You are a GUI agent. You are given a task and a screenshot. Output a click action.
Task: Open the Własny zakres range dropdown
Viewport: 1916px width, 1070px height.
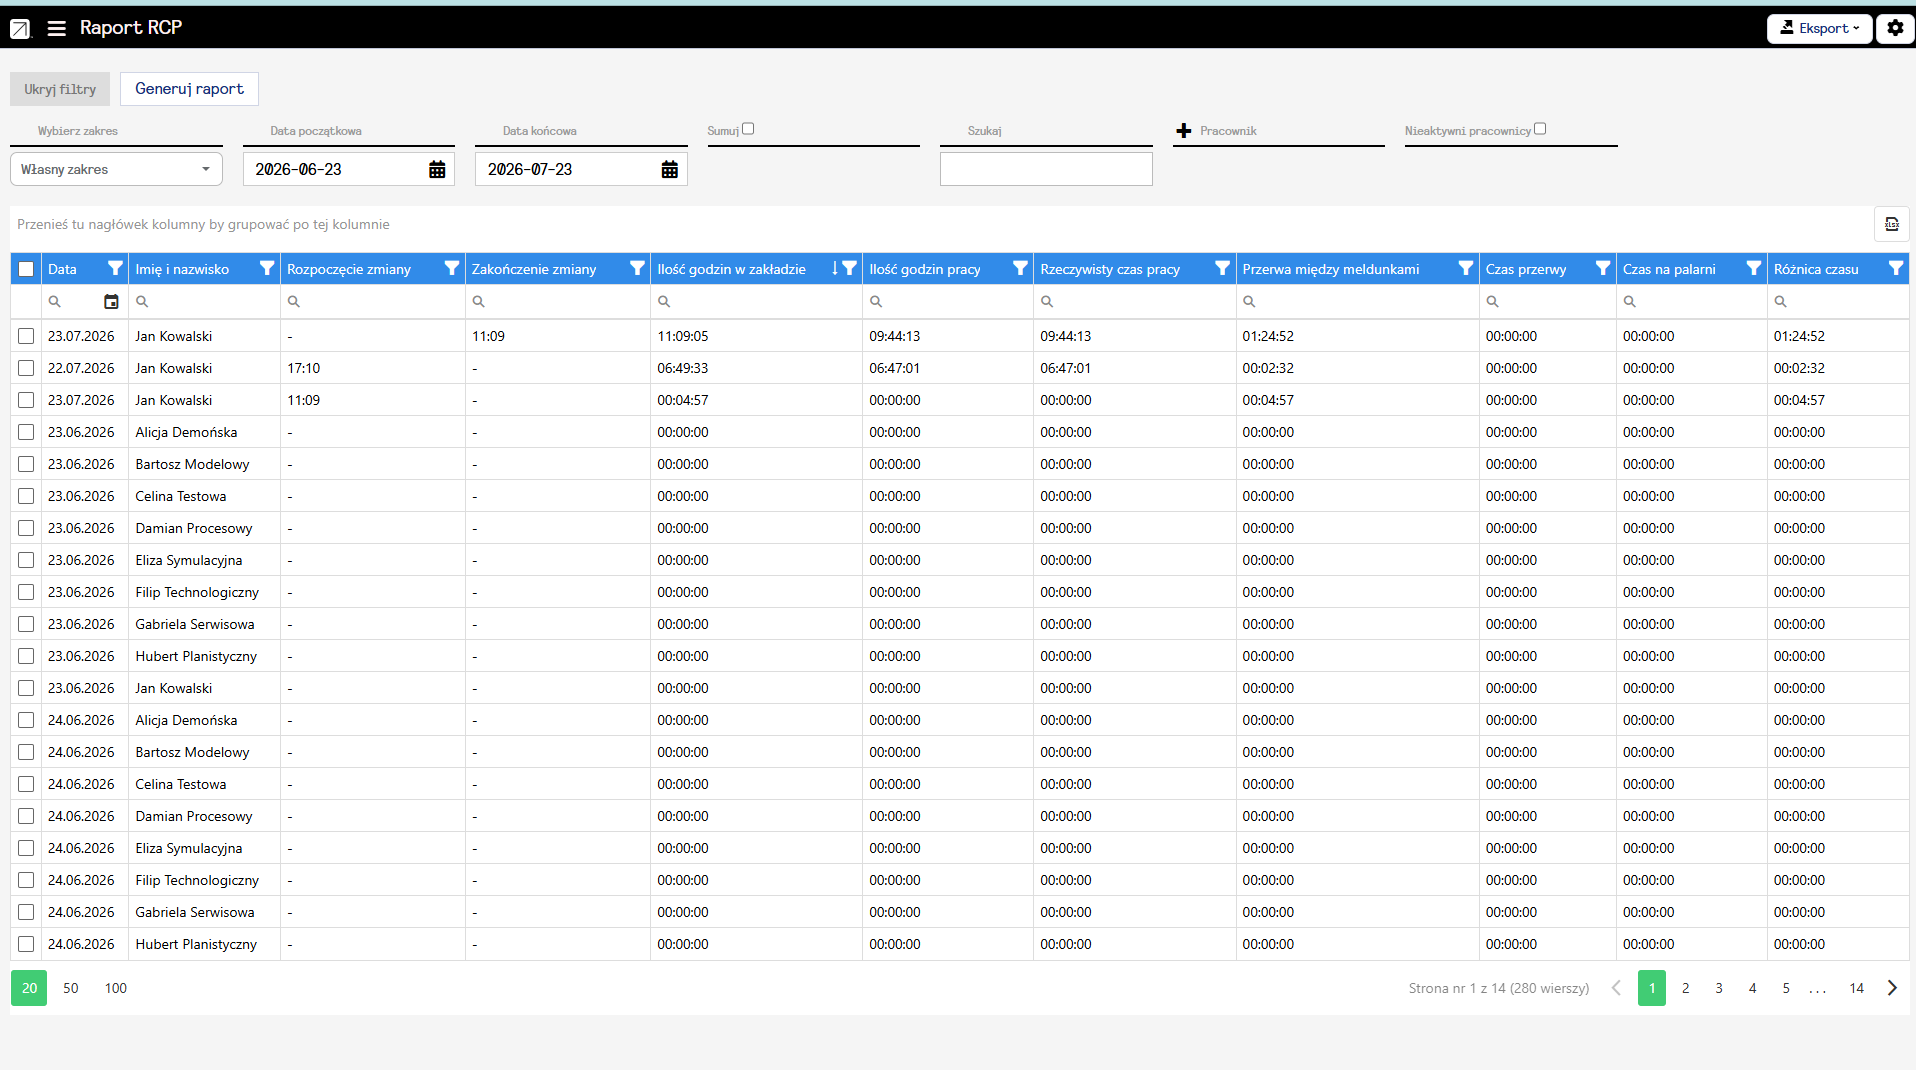116,169
